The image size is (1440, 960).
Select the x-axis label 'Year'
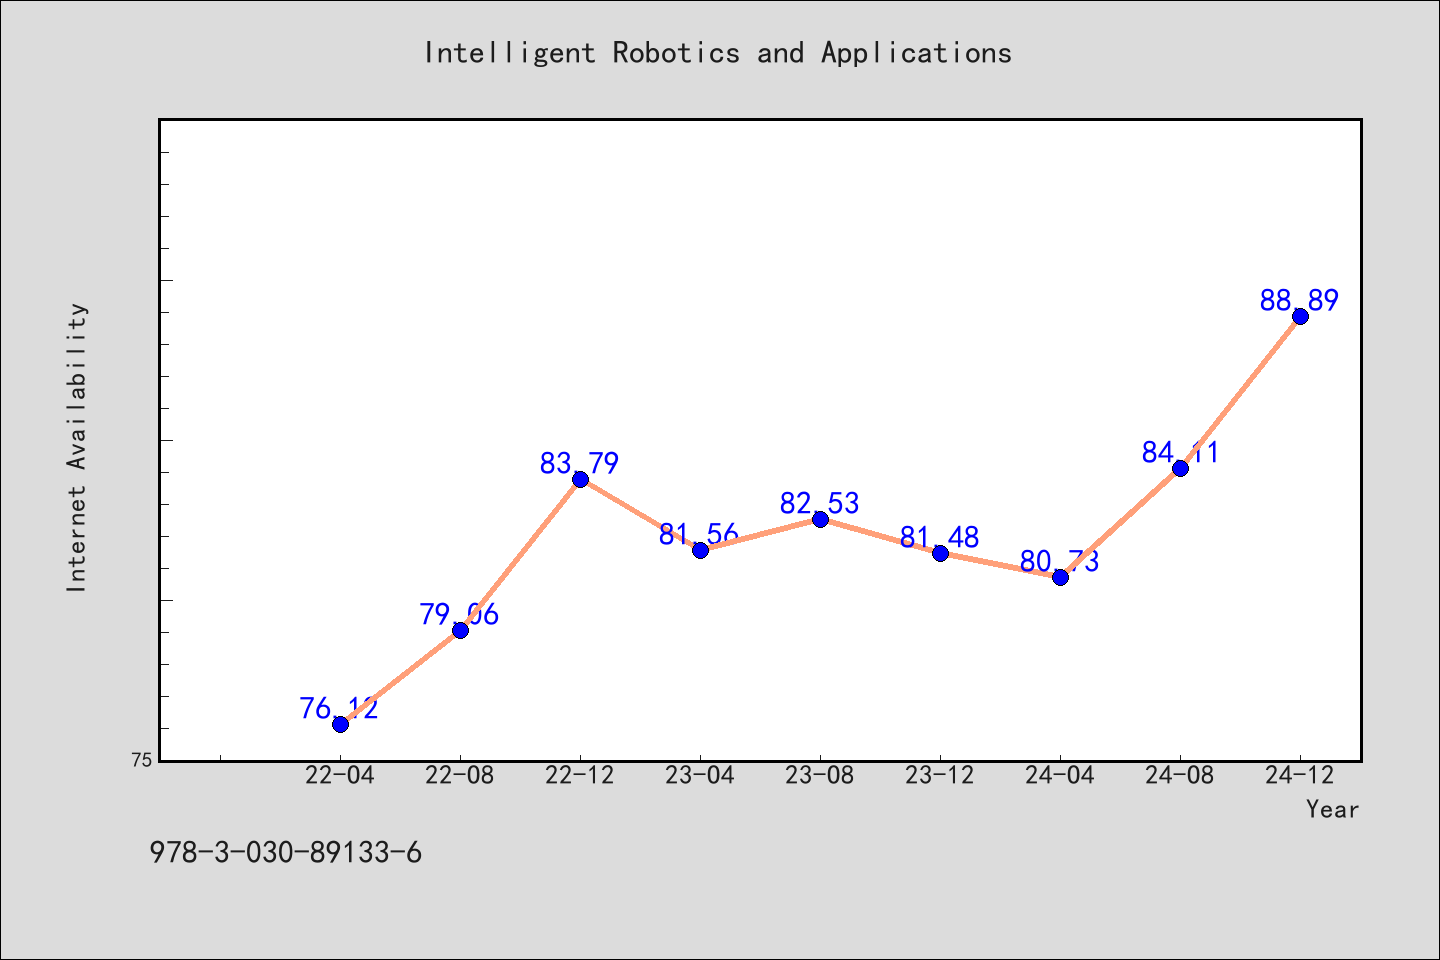pyautogui.click(x=1332, y=809)
